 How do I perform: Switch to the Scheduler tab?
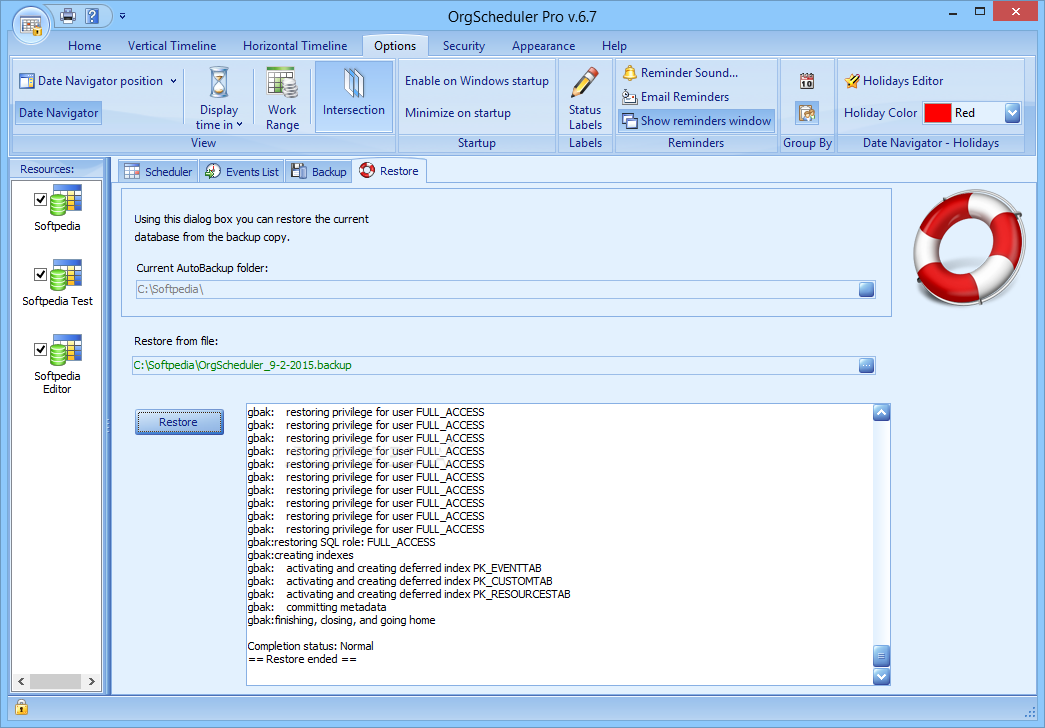(x=158, y=171)
